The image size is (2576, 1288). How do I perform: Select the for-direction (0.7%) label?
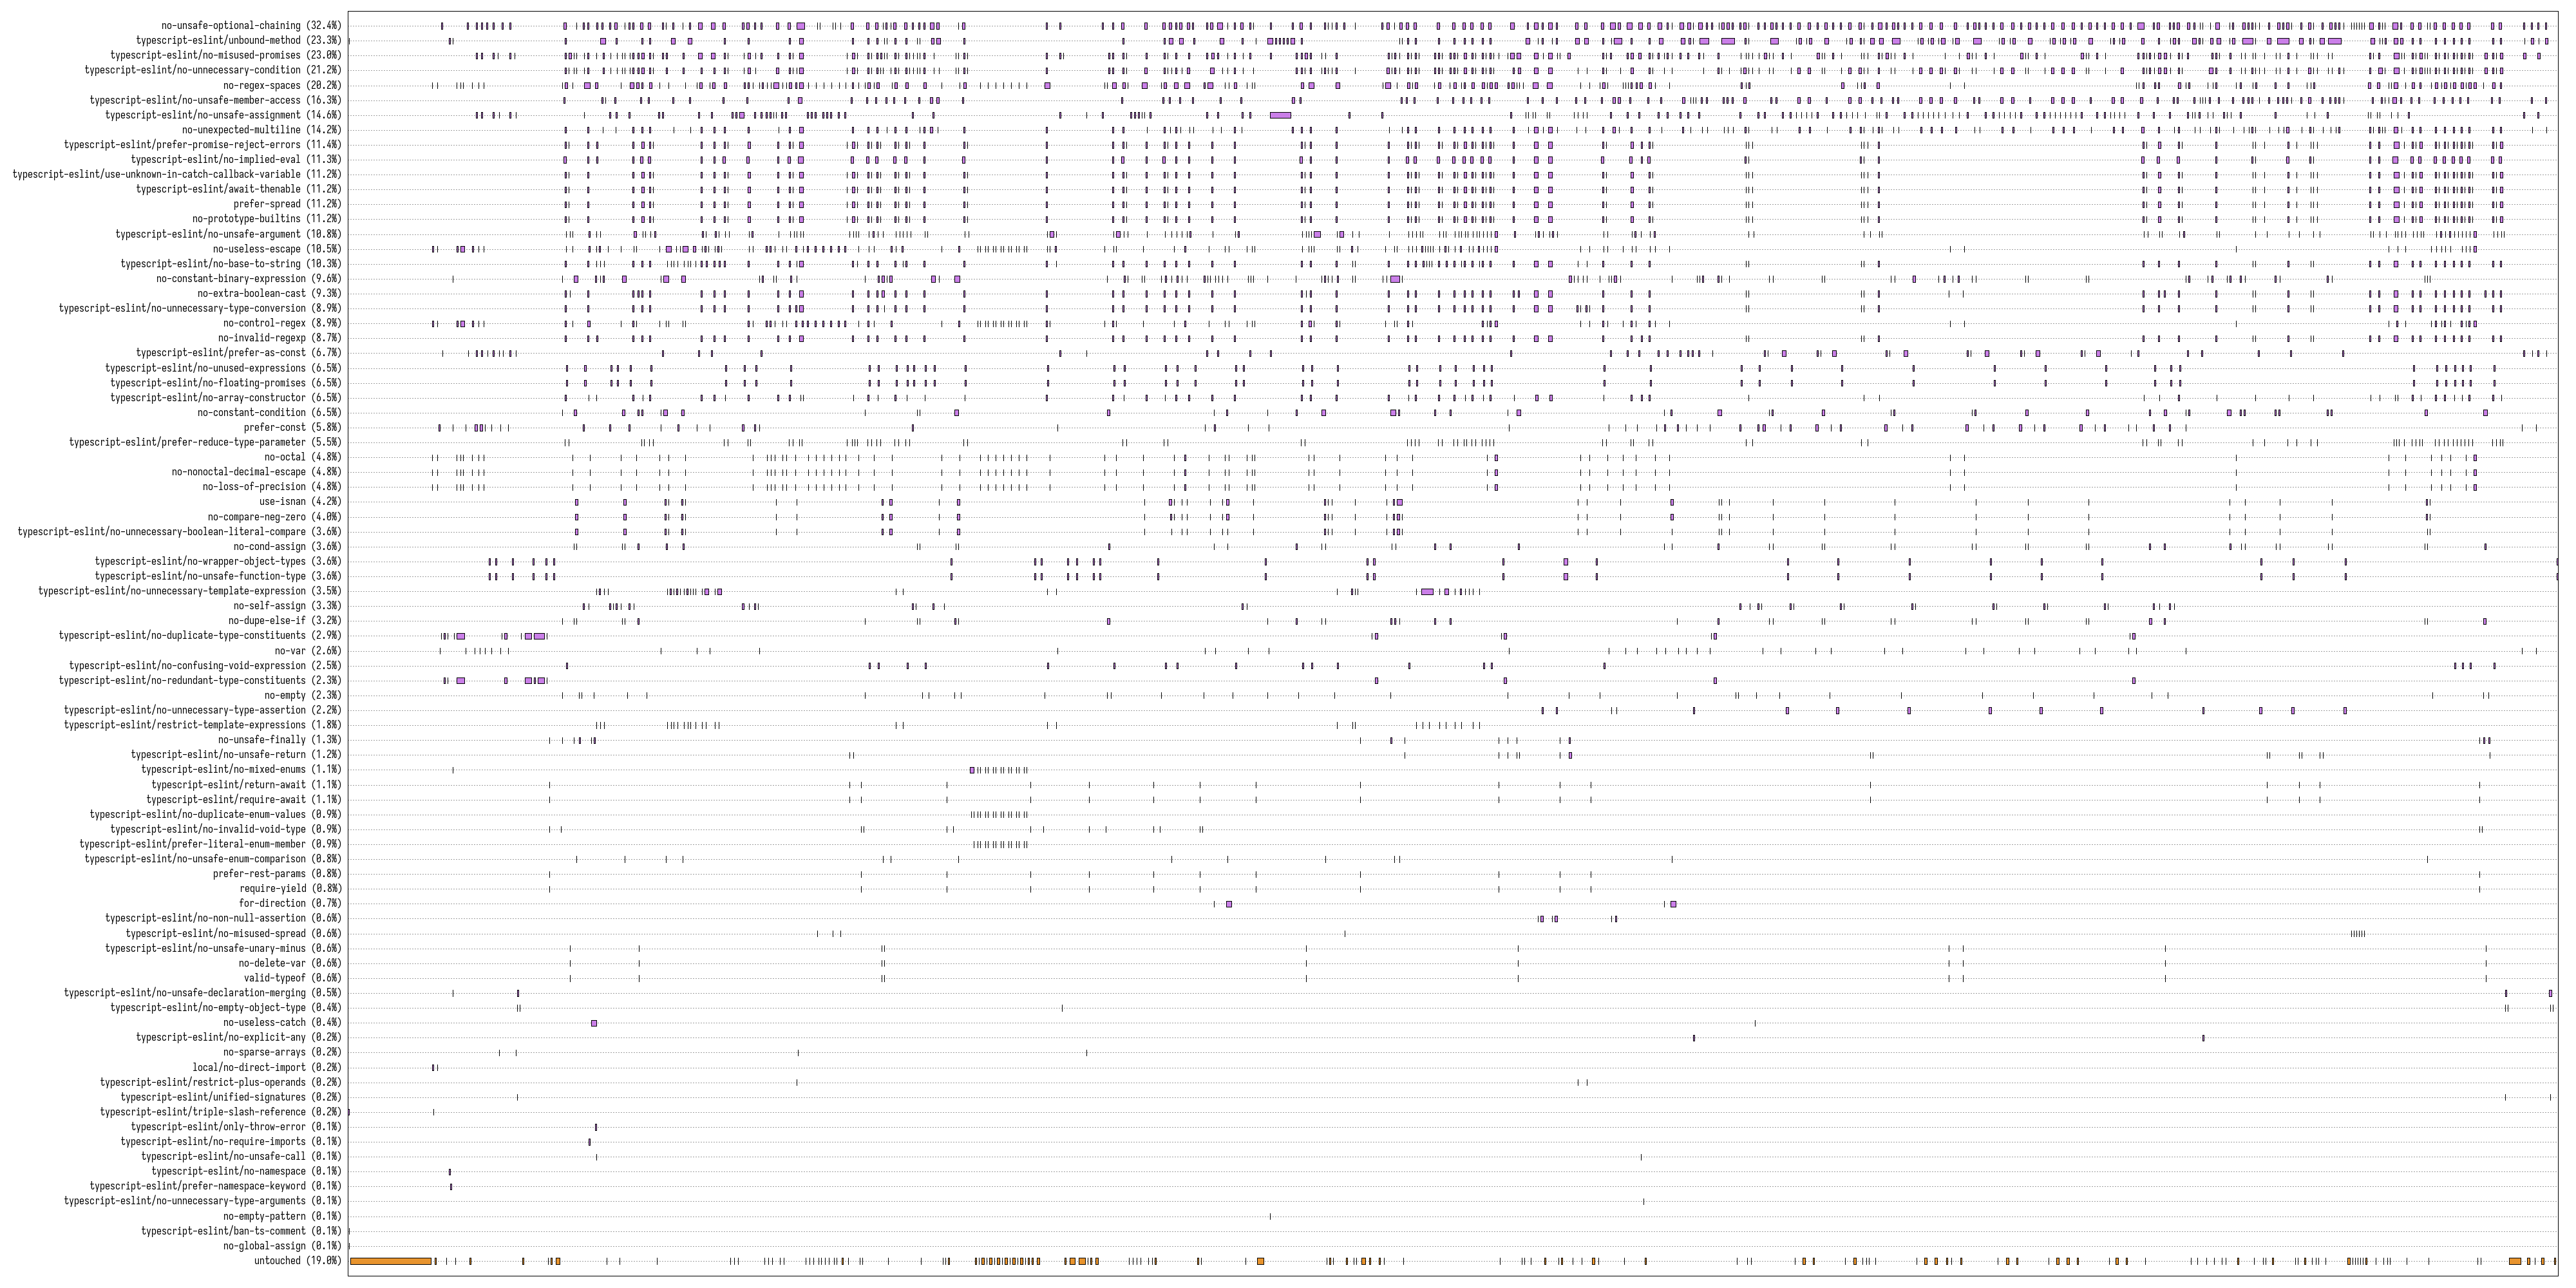tap(290, 903)
